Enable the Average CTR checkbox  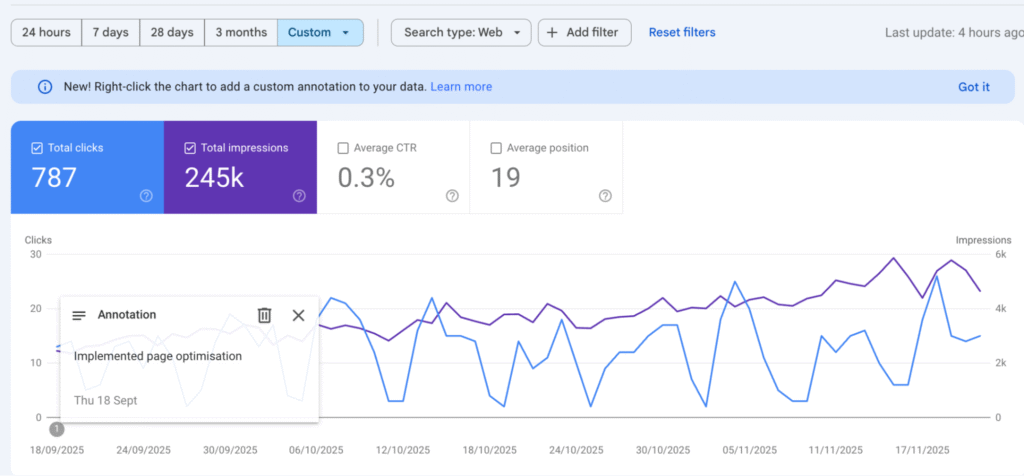tap(343, 148)
